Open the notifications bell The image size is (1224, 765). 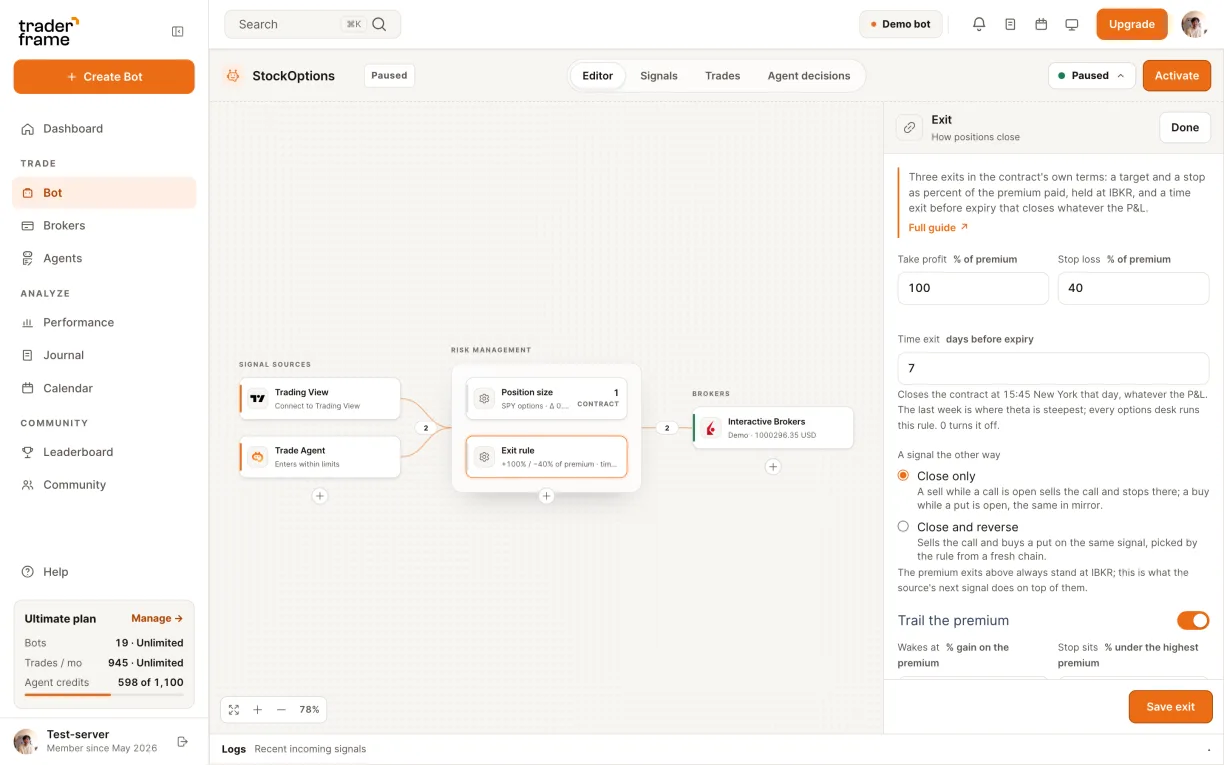pos(979,24)
